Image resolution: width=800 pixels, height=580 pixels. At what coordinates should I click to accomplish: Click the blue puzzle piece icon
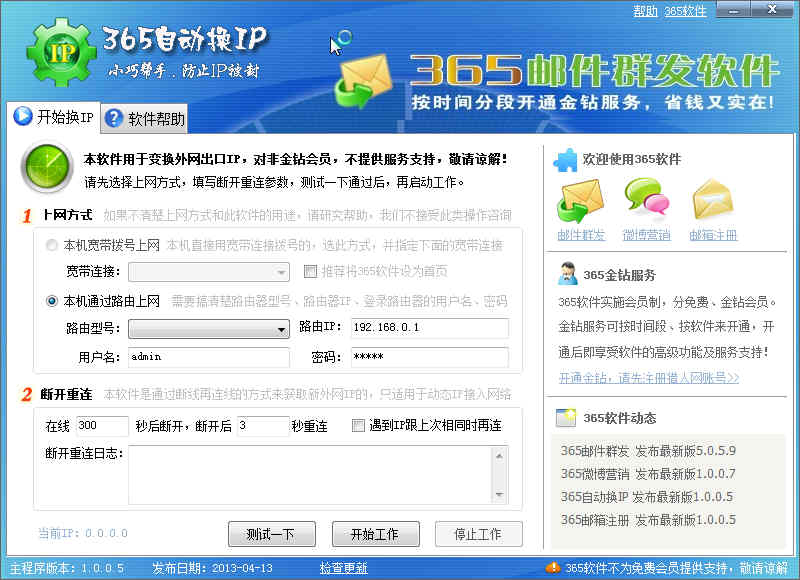pyautogui.click(x=565, y=160)
